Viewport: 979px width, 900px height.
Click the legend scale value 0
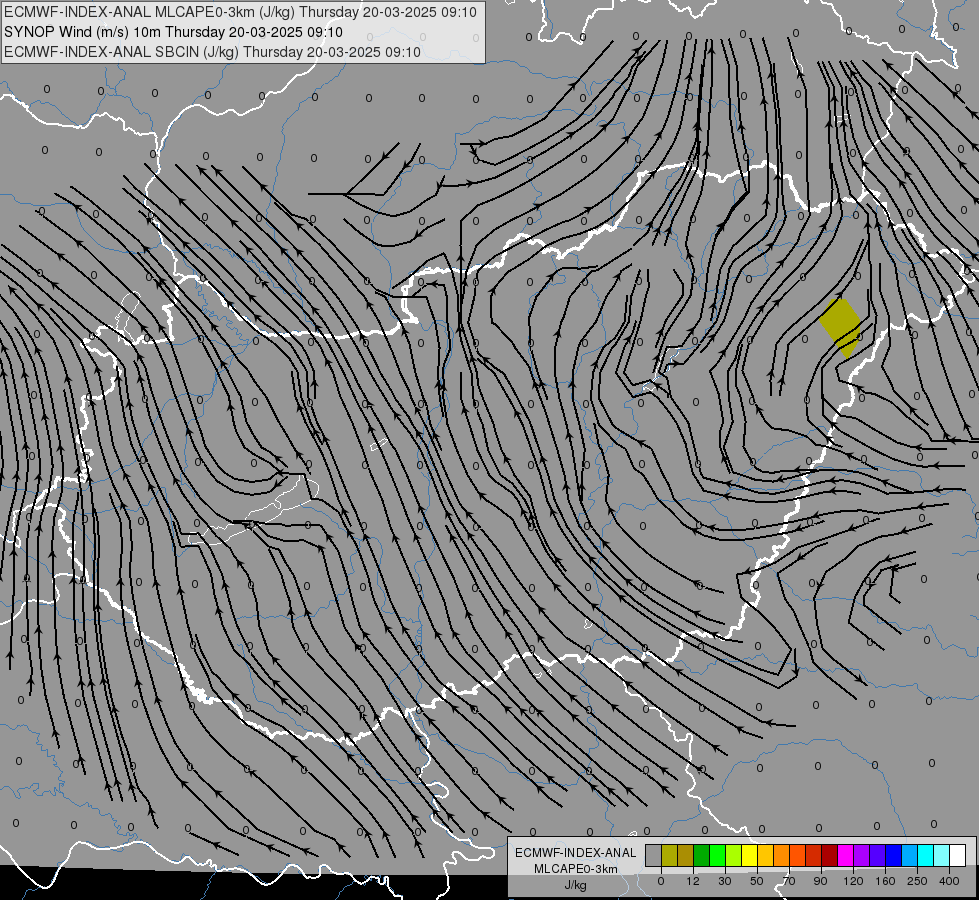(x=661, y=881)
